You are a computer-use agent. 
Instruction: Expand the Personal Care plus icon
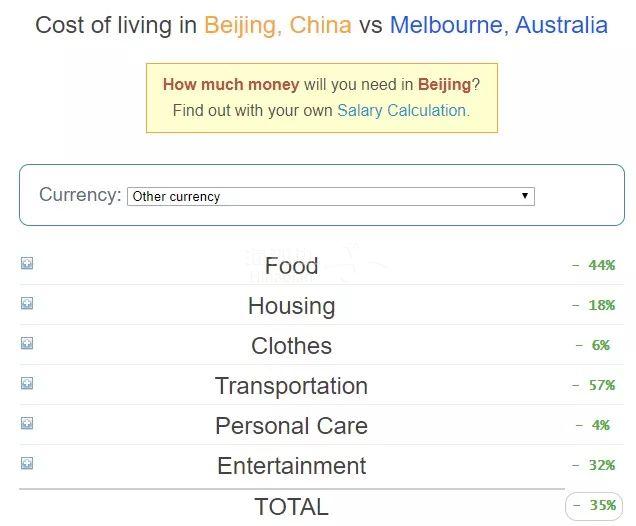[27, 423]
